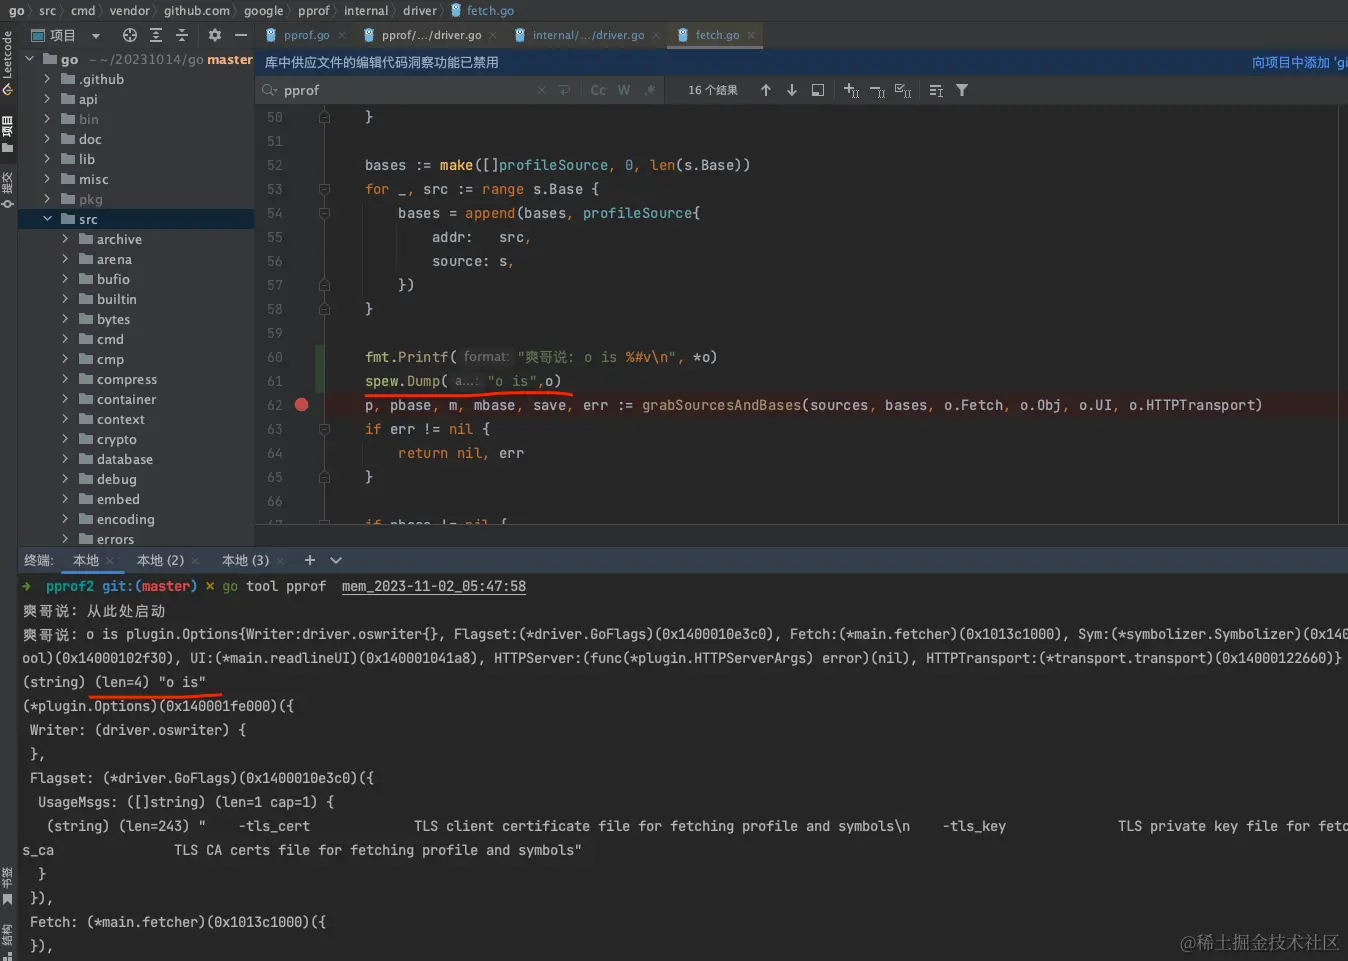Switch to terminal tab 本地 (3)
1348x961 pixels.
245,560
